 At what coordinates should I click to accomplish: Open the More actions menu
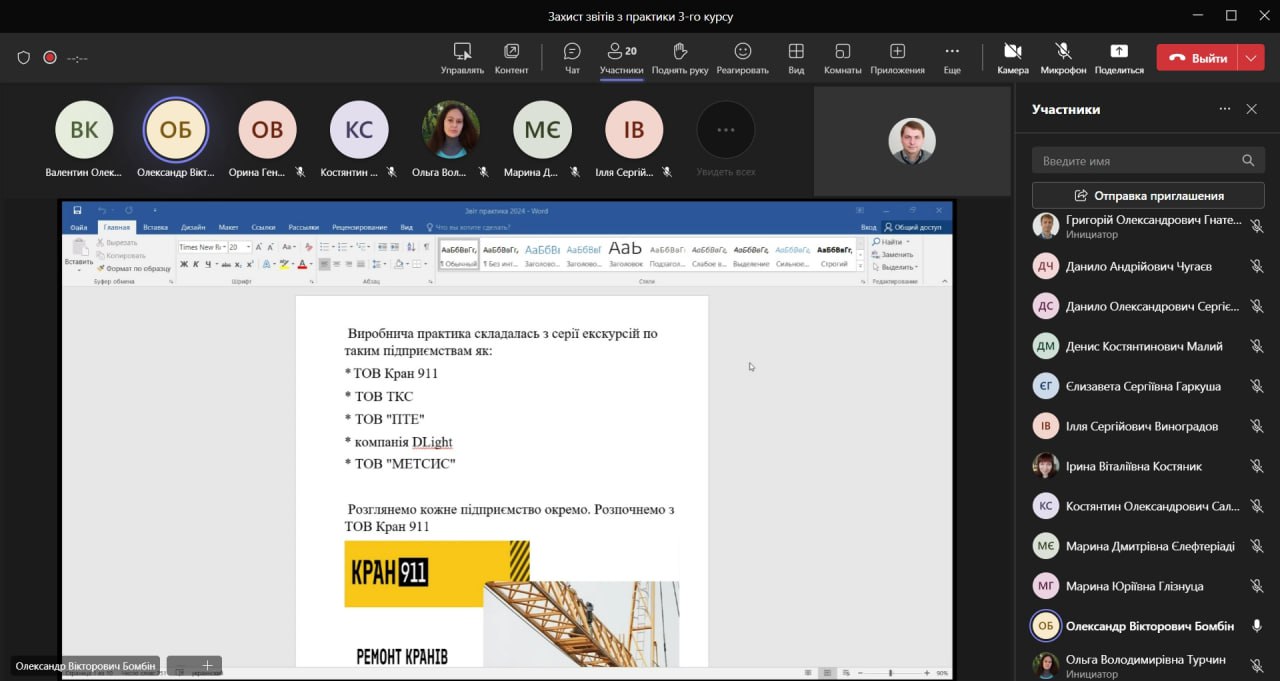(x=951, y=57)
